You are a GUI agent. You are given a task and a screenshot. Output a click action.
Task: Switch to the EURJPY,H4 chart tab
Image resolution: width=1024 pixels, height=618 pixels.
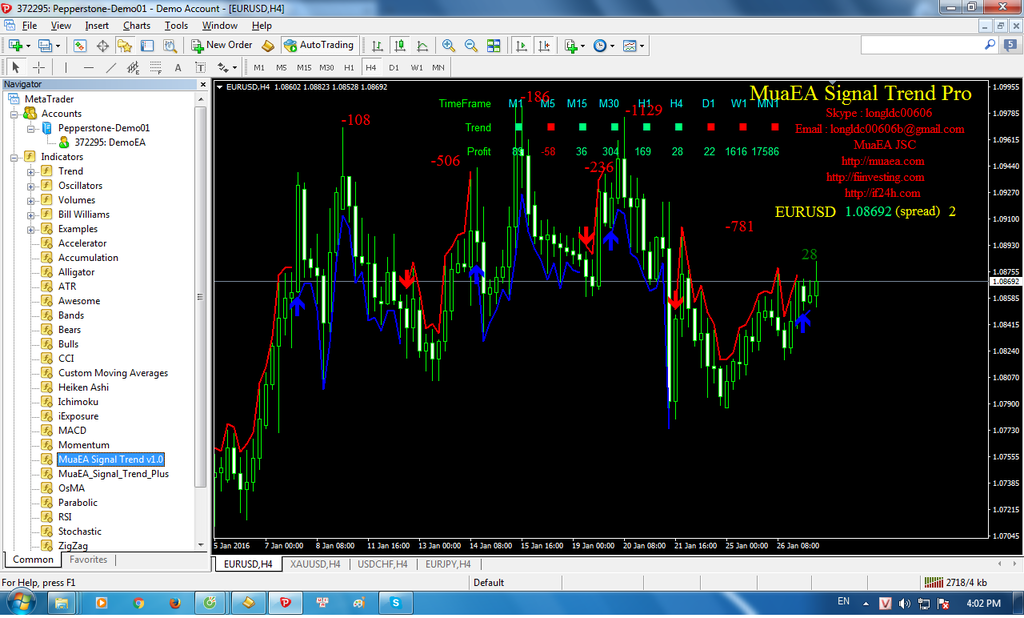[x=447, y=564]
